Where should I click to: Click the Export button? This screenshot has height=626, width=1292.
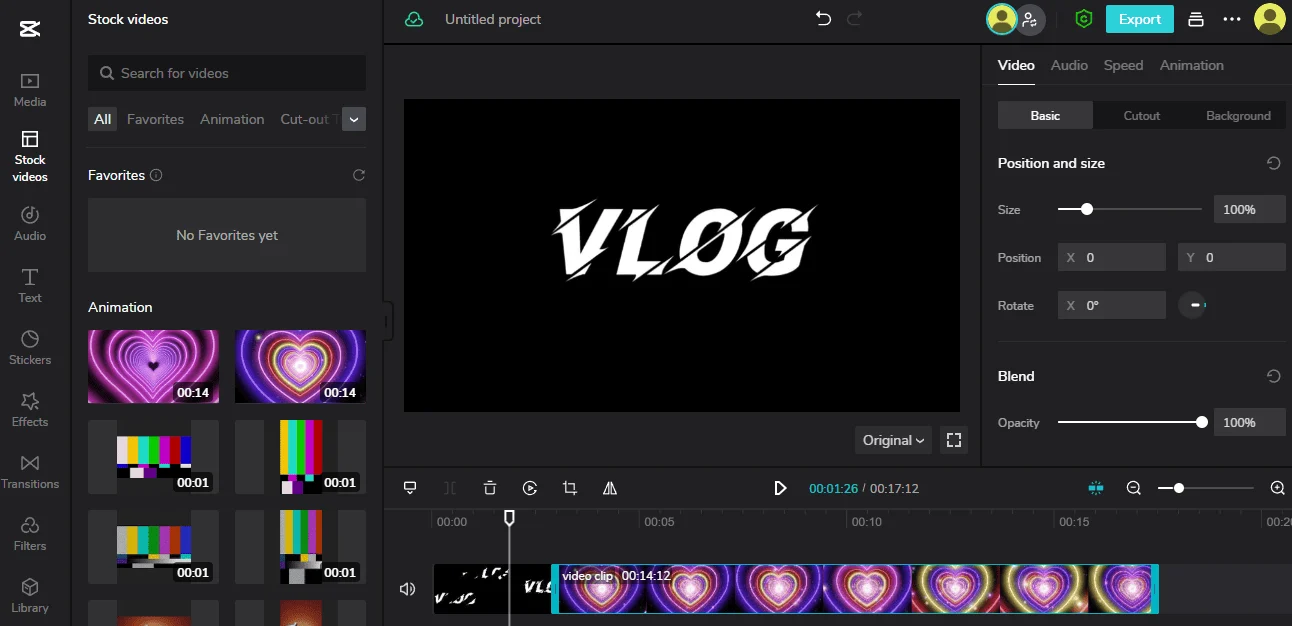click(1139, 19)
